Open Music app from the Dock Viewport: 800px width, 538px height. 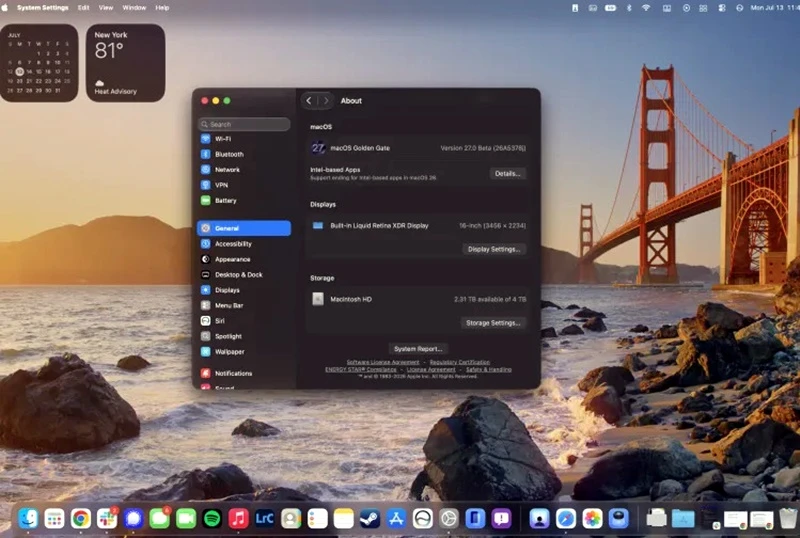click(x=238, y=519)
